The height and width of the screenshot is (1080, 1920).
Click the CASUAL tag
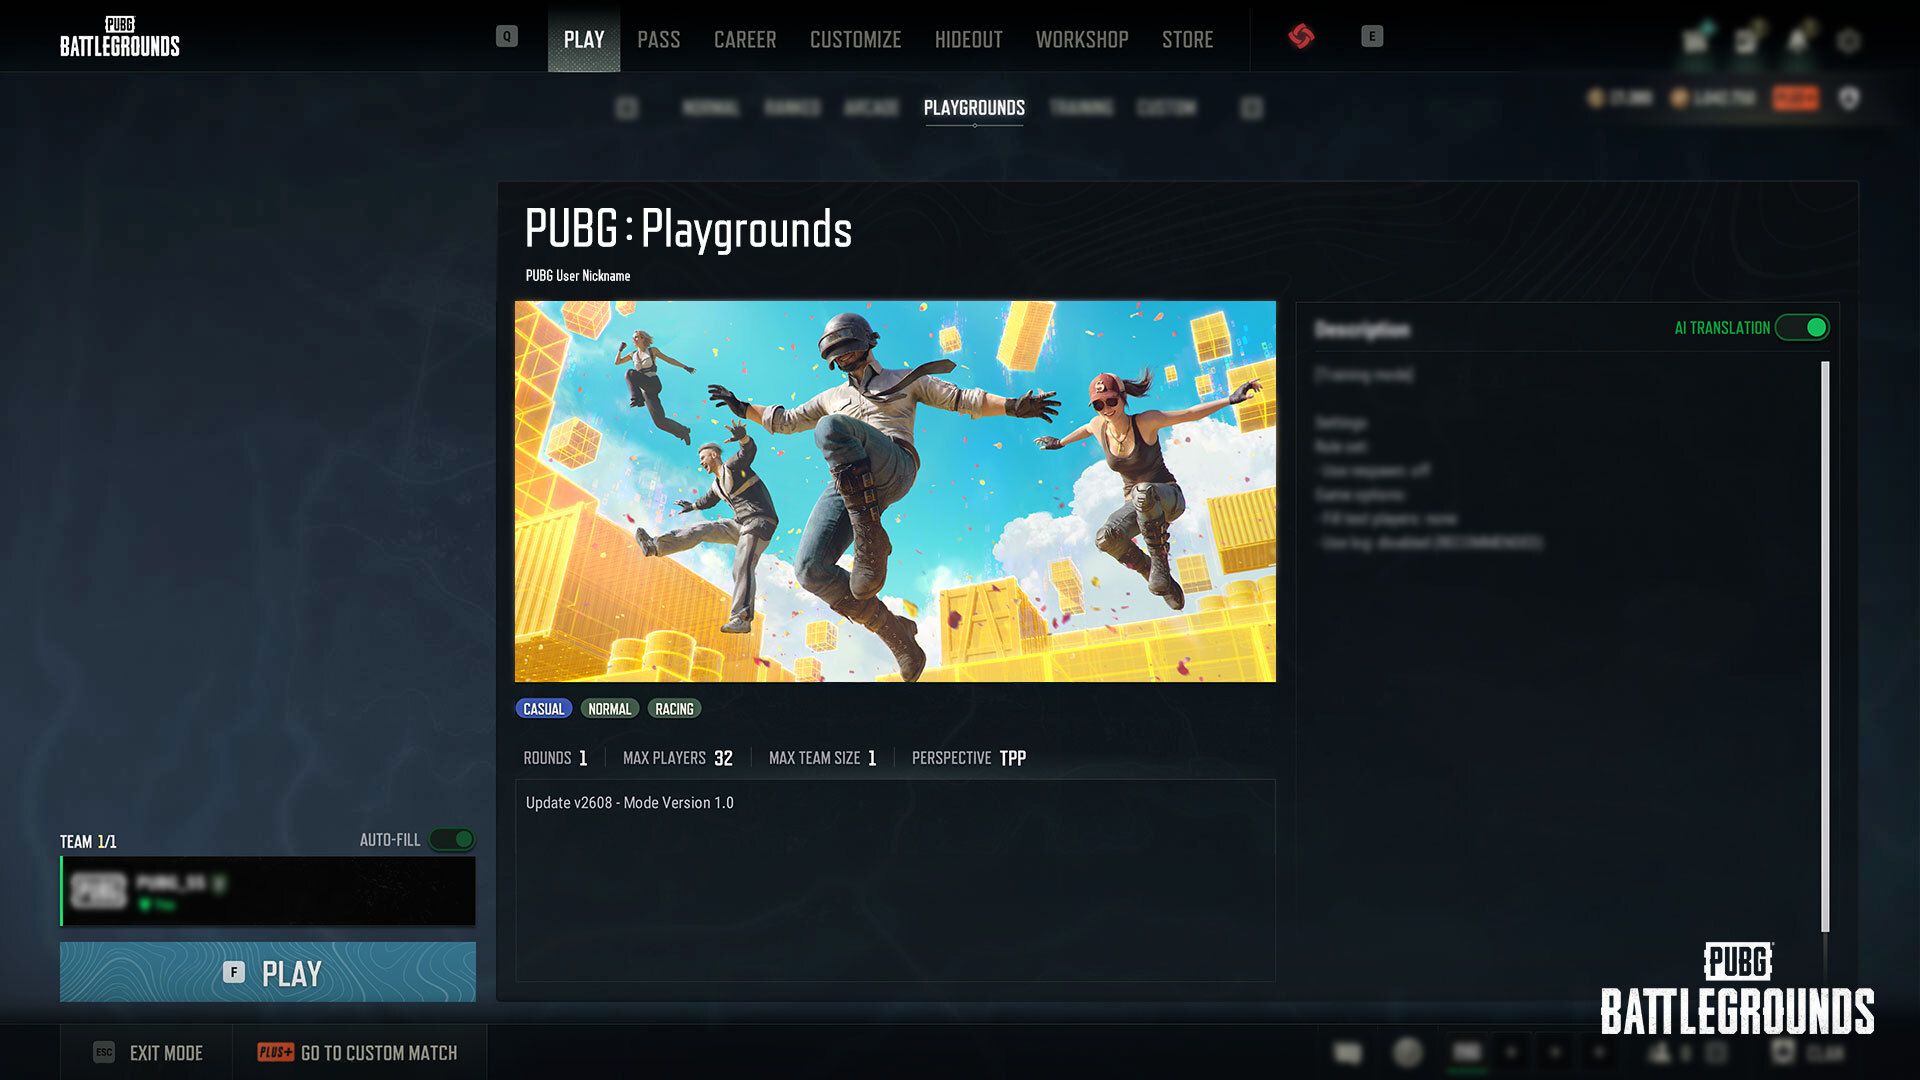coord(544,709)
